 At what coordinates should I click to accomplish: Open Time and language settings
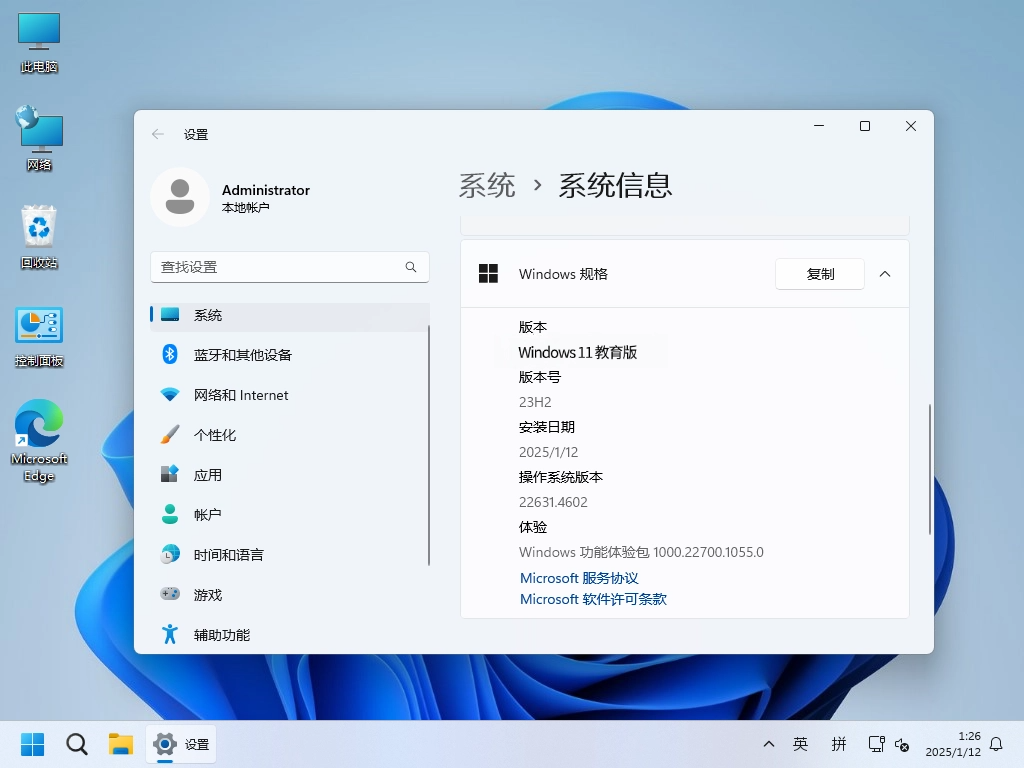pyautogui.click(x=228, y=555)
